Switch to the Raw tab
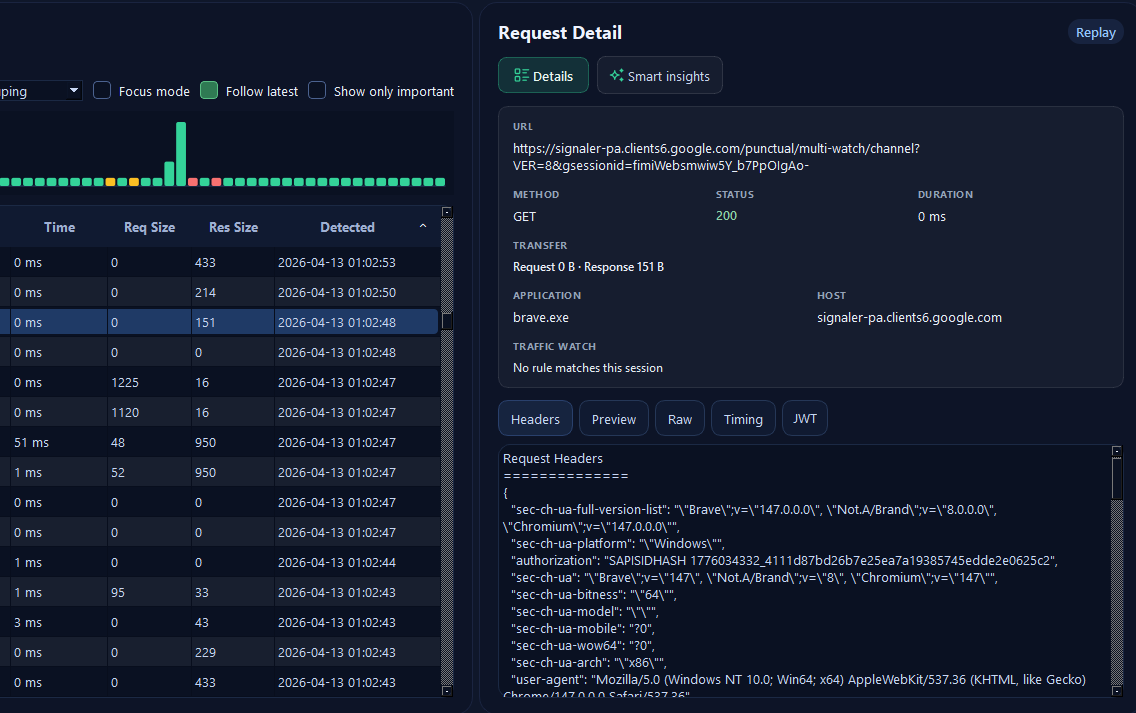 click(x=680, y=419)
